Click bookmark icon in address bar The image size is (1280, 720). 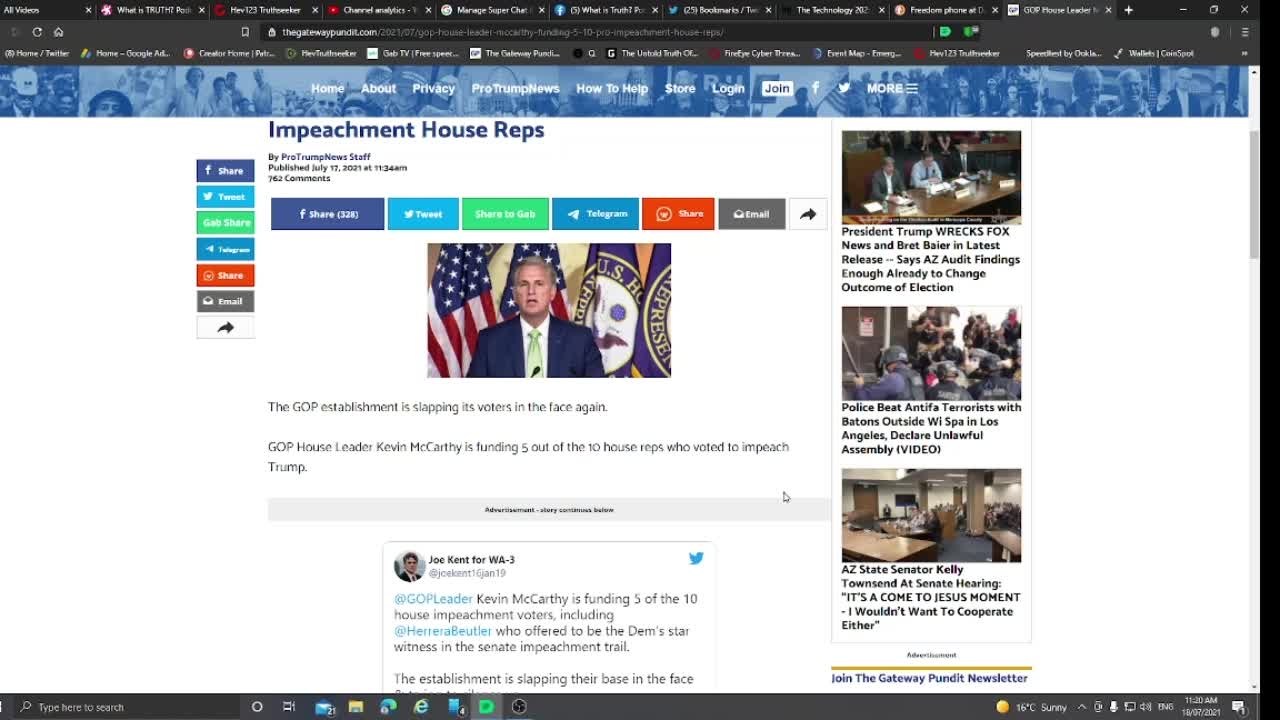(245, 32)
